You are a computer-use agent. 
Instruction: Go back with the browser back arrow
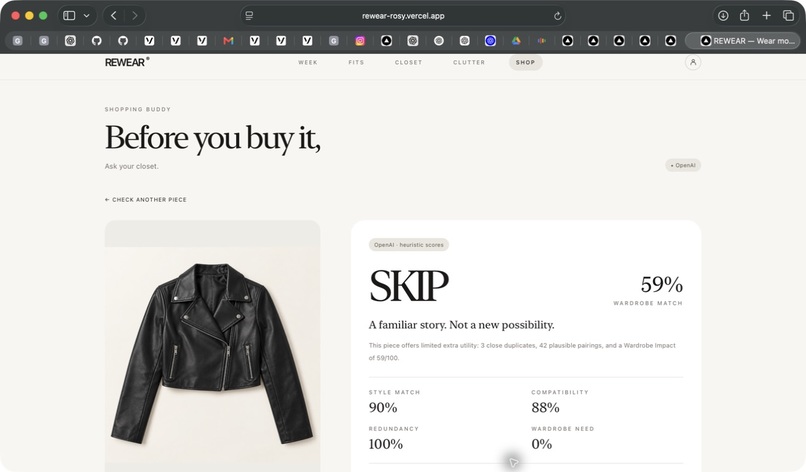[x=114, y=15]
